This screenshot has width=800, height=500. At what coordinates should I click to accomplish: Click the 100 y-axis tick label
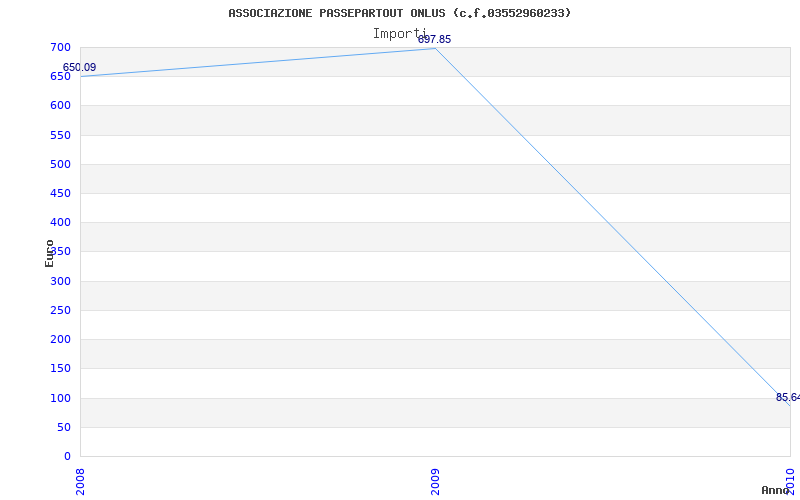(60, 398)
